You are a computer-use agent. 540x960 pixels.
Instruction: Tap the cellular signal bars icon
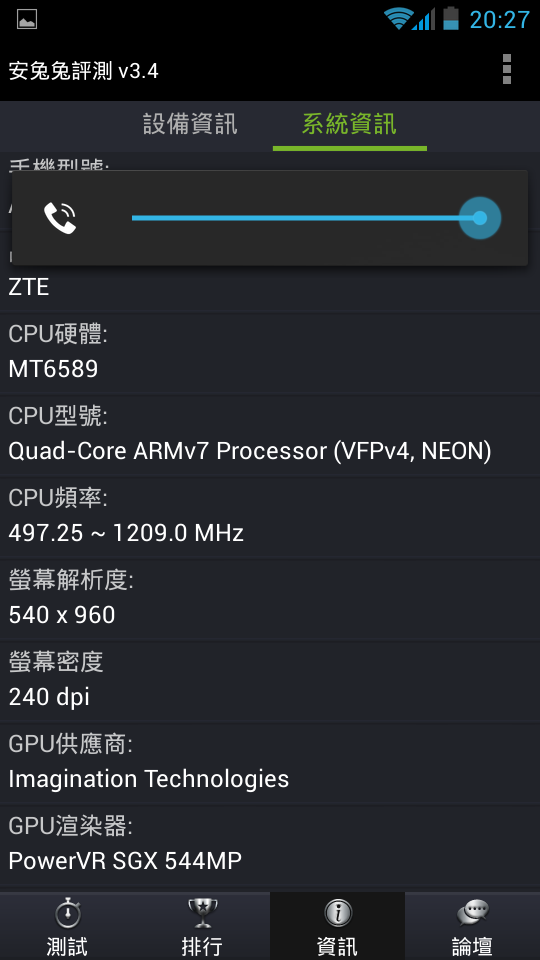424,18
